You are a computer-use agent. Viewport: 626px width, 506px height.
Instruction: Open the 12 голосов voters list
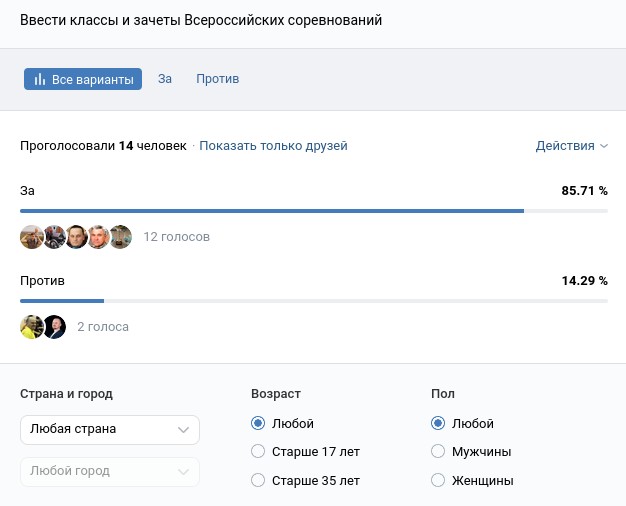coord(177,237)
